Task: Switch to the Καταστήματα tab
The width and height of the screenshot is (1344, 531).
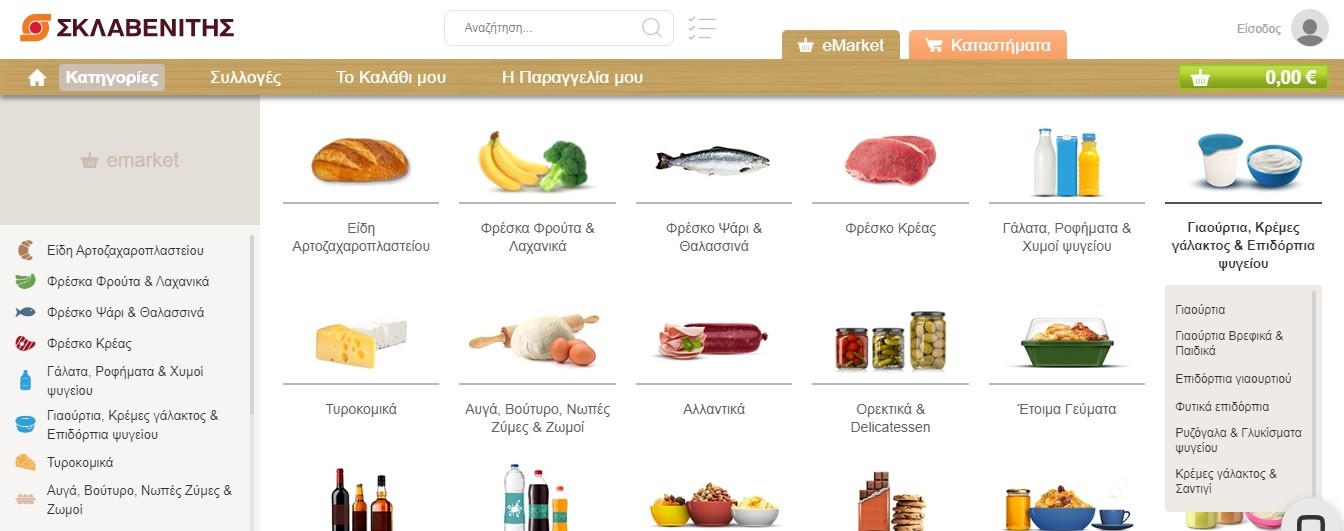Action: click(x=987, y=45)
